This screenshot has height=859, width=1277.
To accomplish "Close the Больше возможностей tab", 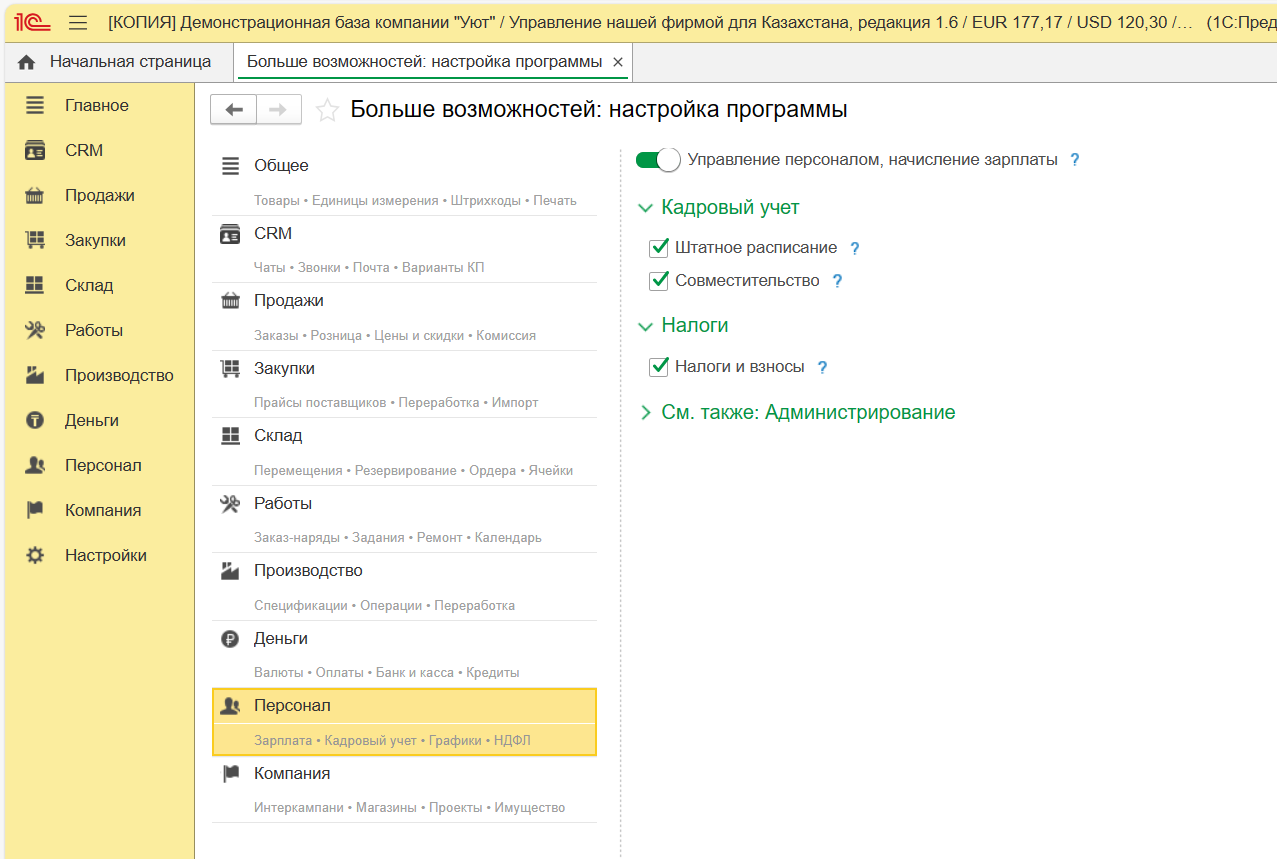I will click(618, 62).
